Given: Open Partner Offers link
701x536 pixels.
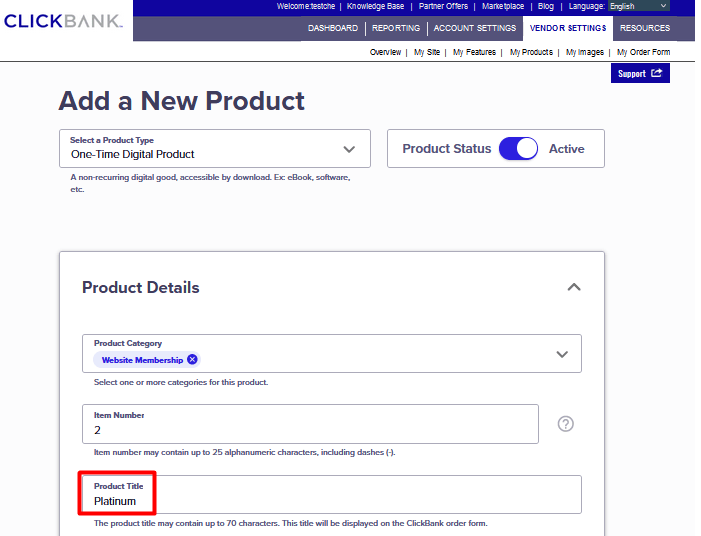Looking at the screenshot, I should tap(443, 6).
